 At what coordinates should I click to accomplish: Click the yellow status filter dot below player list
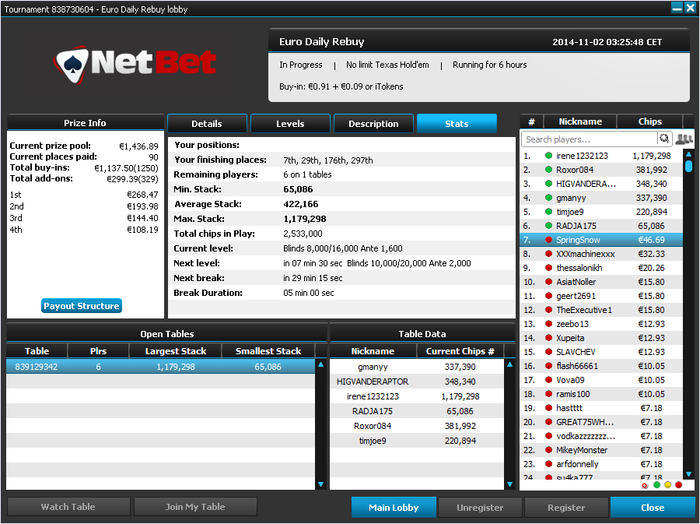(x=667, y=485)
